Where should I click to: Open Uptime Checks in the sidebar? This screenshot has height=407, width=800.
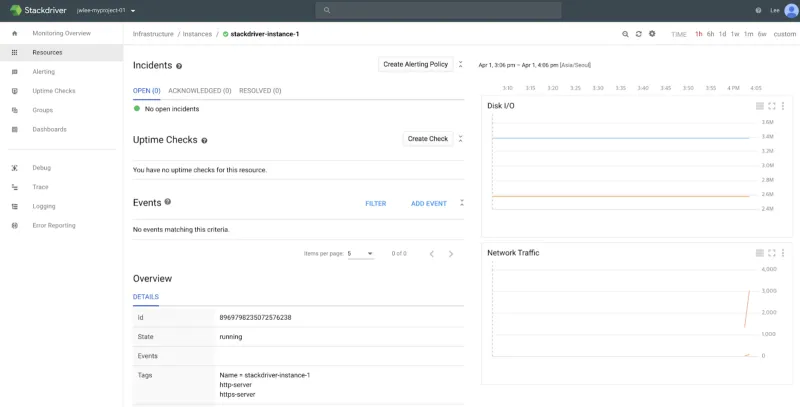(x=54, y=91)
